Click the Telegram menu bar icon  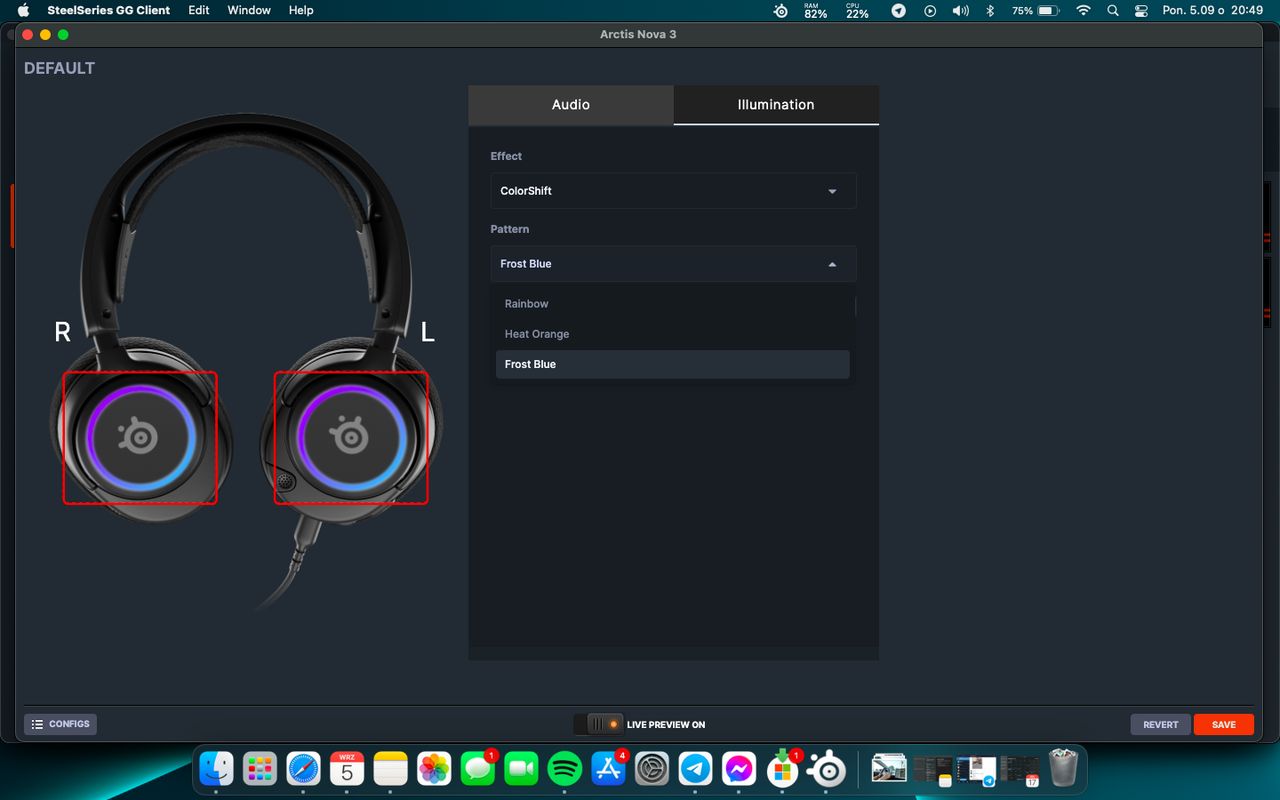[898, 10]
